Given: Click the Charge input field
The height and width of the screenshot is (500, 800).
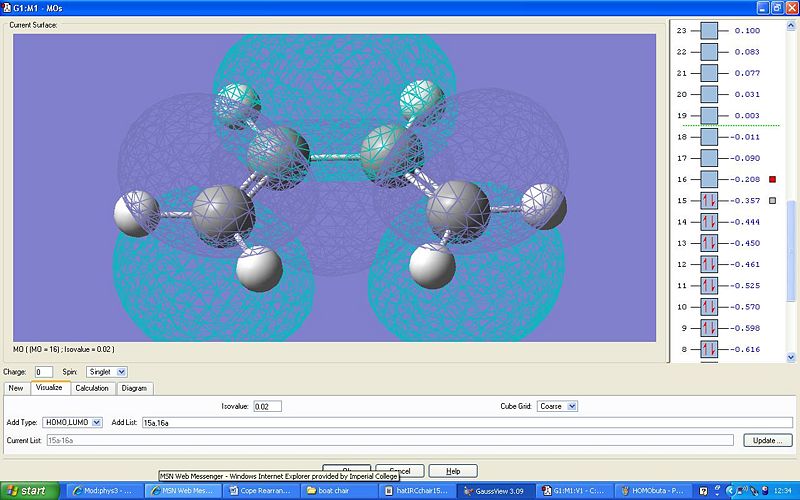Looking at the screenshot, I should click(43, 372).
